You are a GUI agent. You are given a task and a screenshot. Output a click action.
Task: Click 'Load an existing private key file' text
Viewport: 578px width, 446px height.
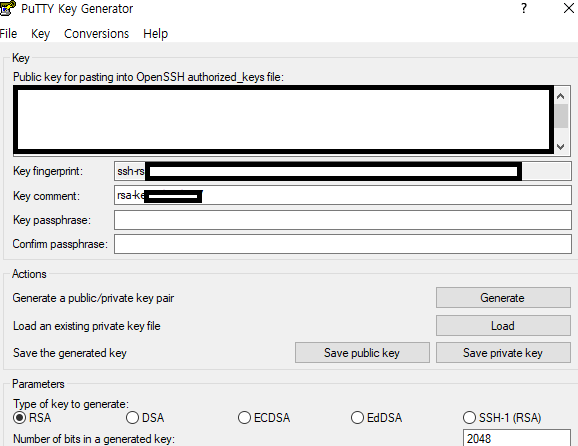pos(87,326)
